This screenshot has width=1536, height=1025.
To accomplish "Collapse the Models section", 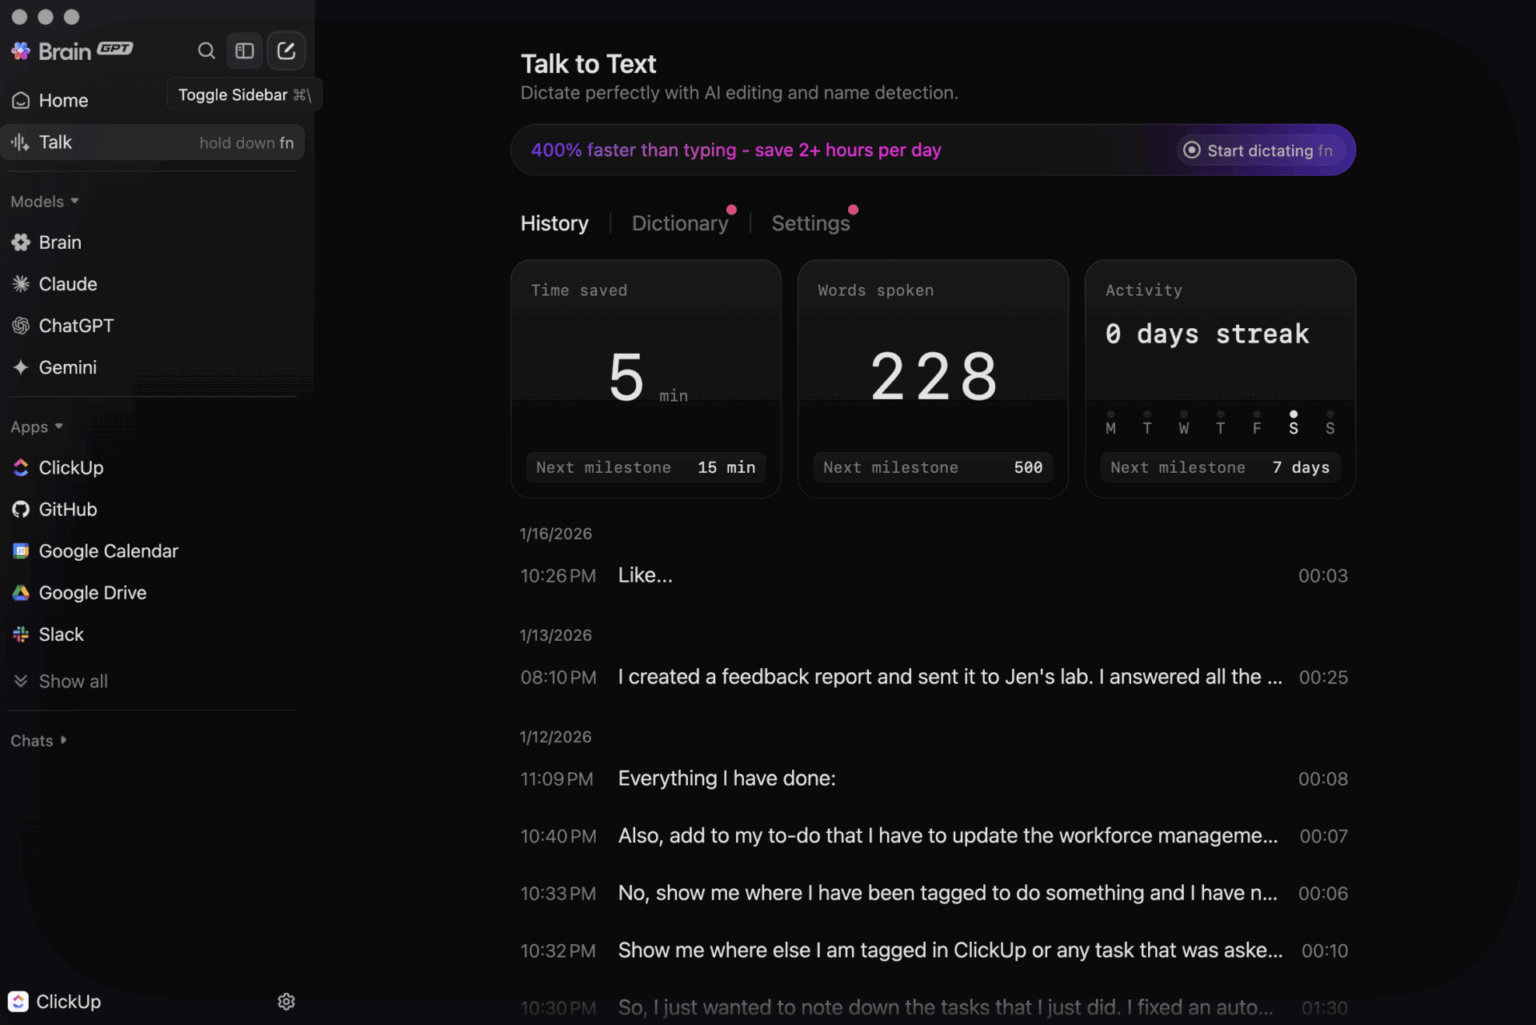I will click(45, 201).
